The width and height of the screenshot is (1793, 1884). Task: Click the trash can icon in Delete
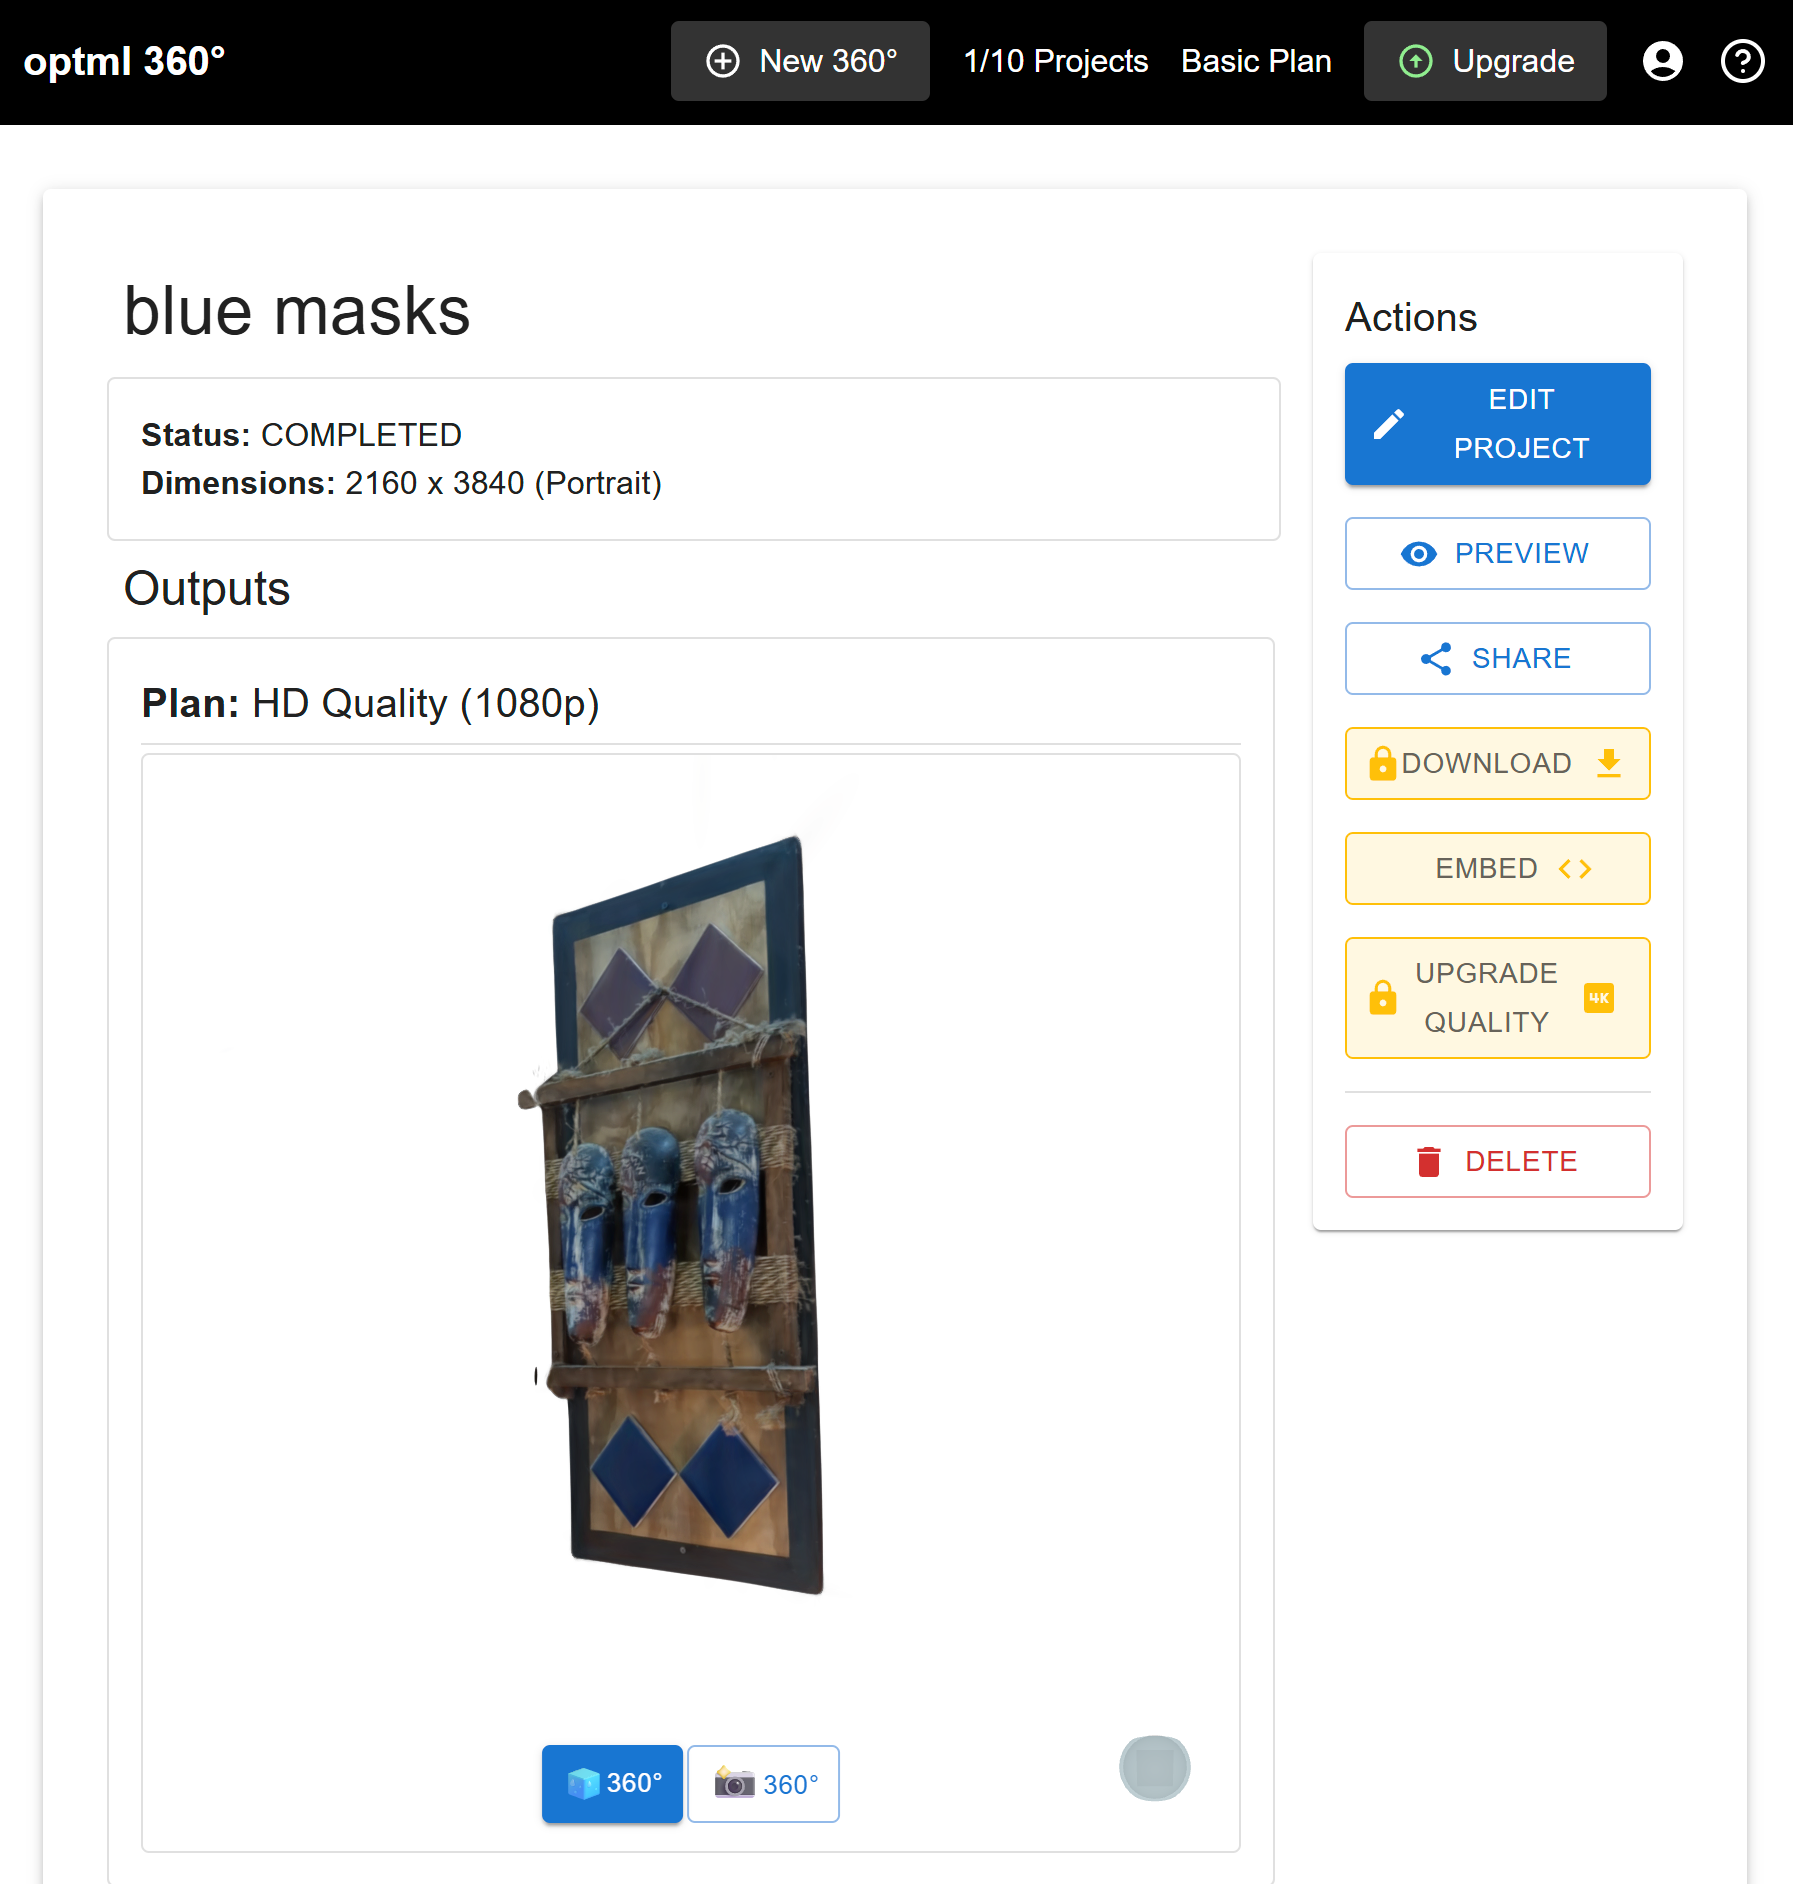pyautogui.click(x=1428, y=1162)
